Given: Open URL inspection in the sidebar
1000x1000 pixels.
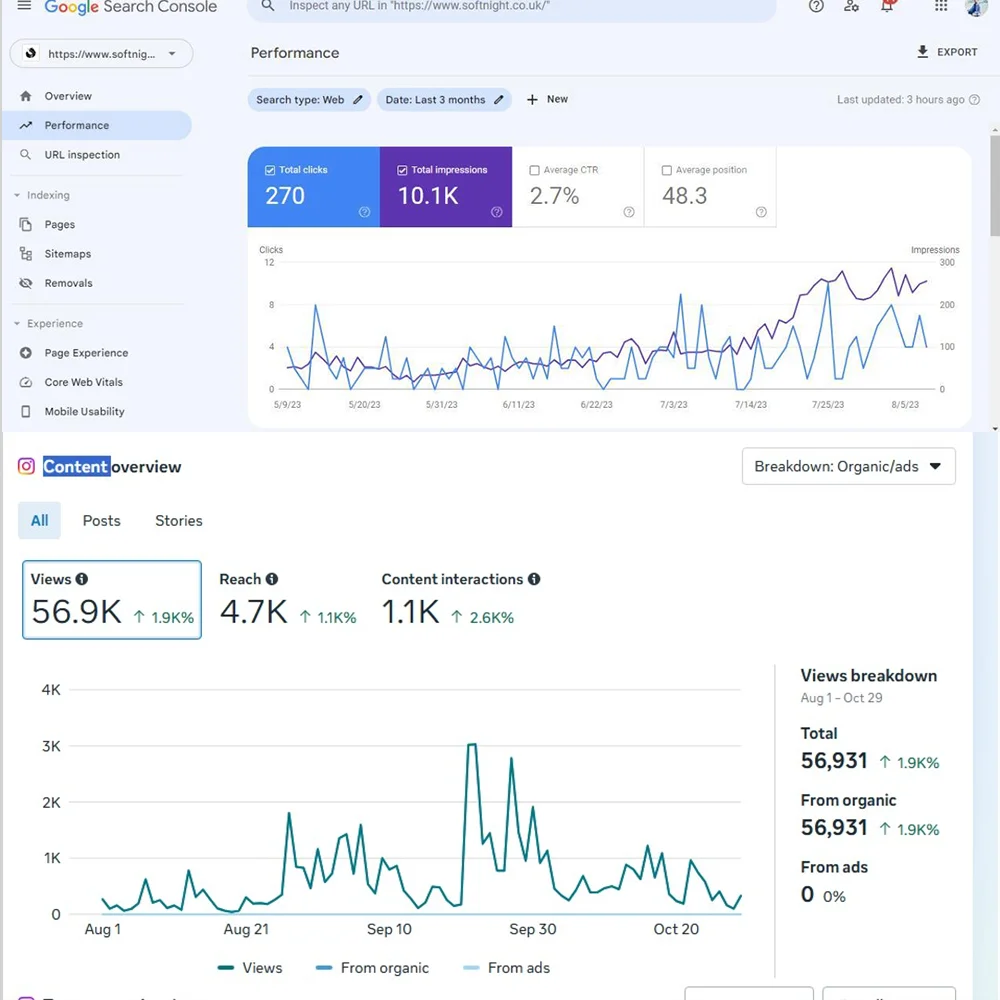Looking at the screenshot, I should pyautogui.click(x=81, y=155).
